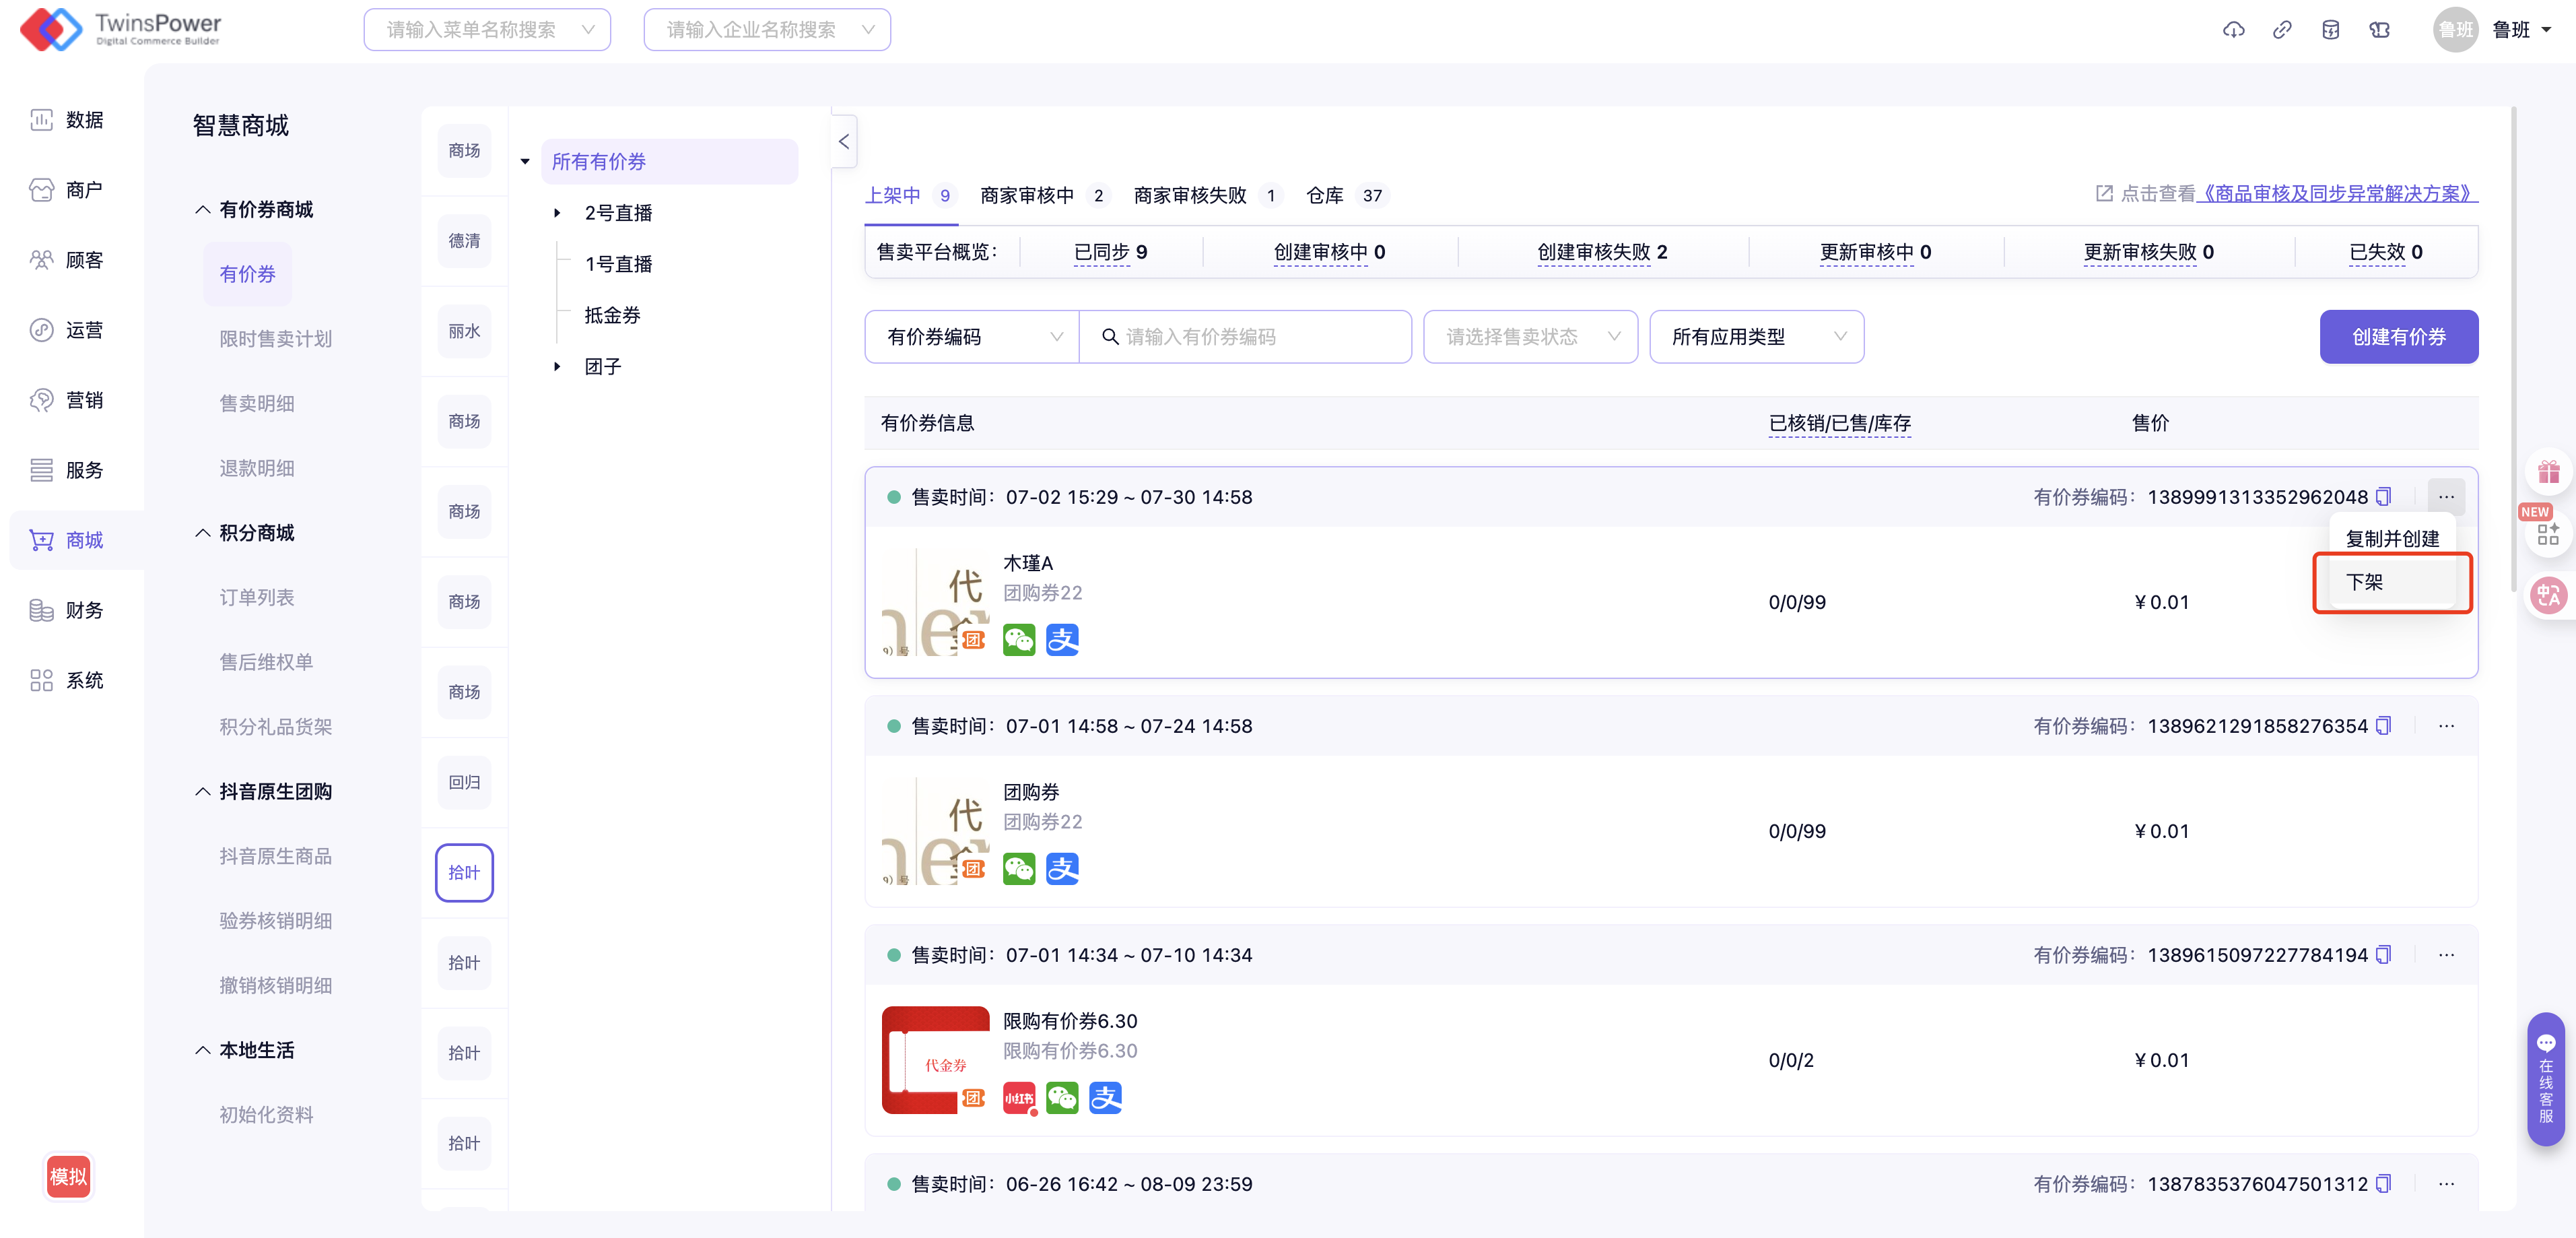2576x1238 pixels.
Task: Collapse the category tree panel
Action: pos(843,142)
